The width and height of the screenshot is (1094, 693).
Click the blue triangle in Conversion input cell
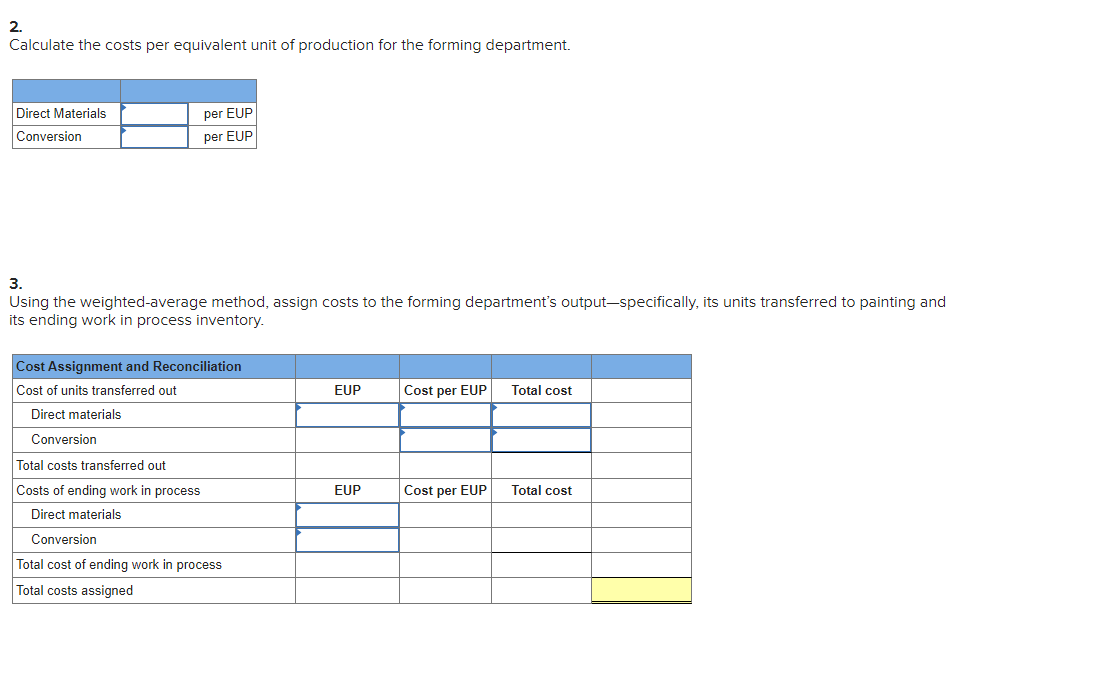124,131
